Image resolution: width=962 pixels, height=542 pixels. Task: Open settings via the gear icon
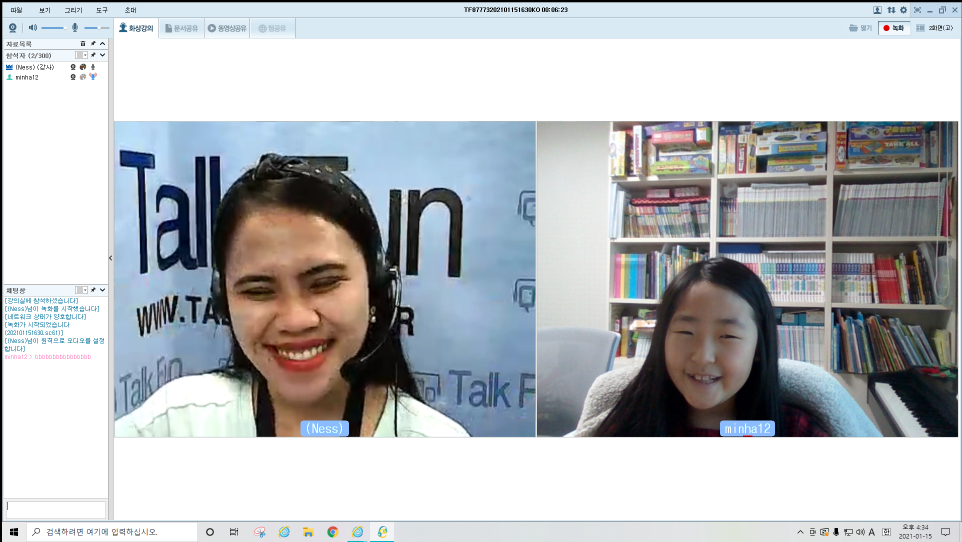904,9
